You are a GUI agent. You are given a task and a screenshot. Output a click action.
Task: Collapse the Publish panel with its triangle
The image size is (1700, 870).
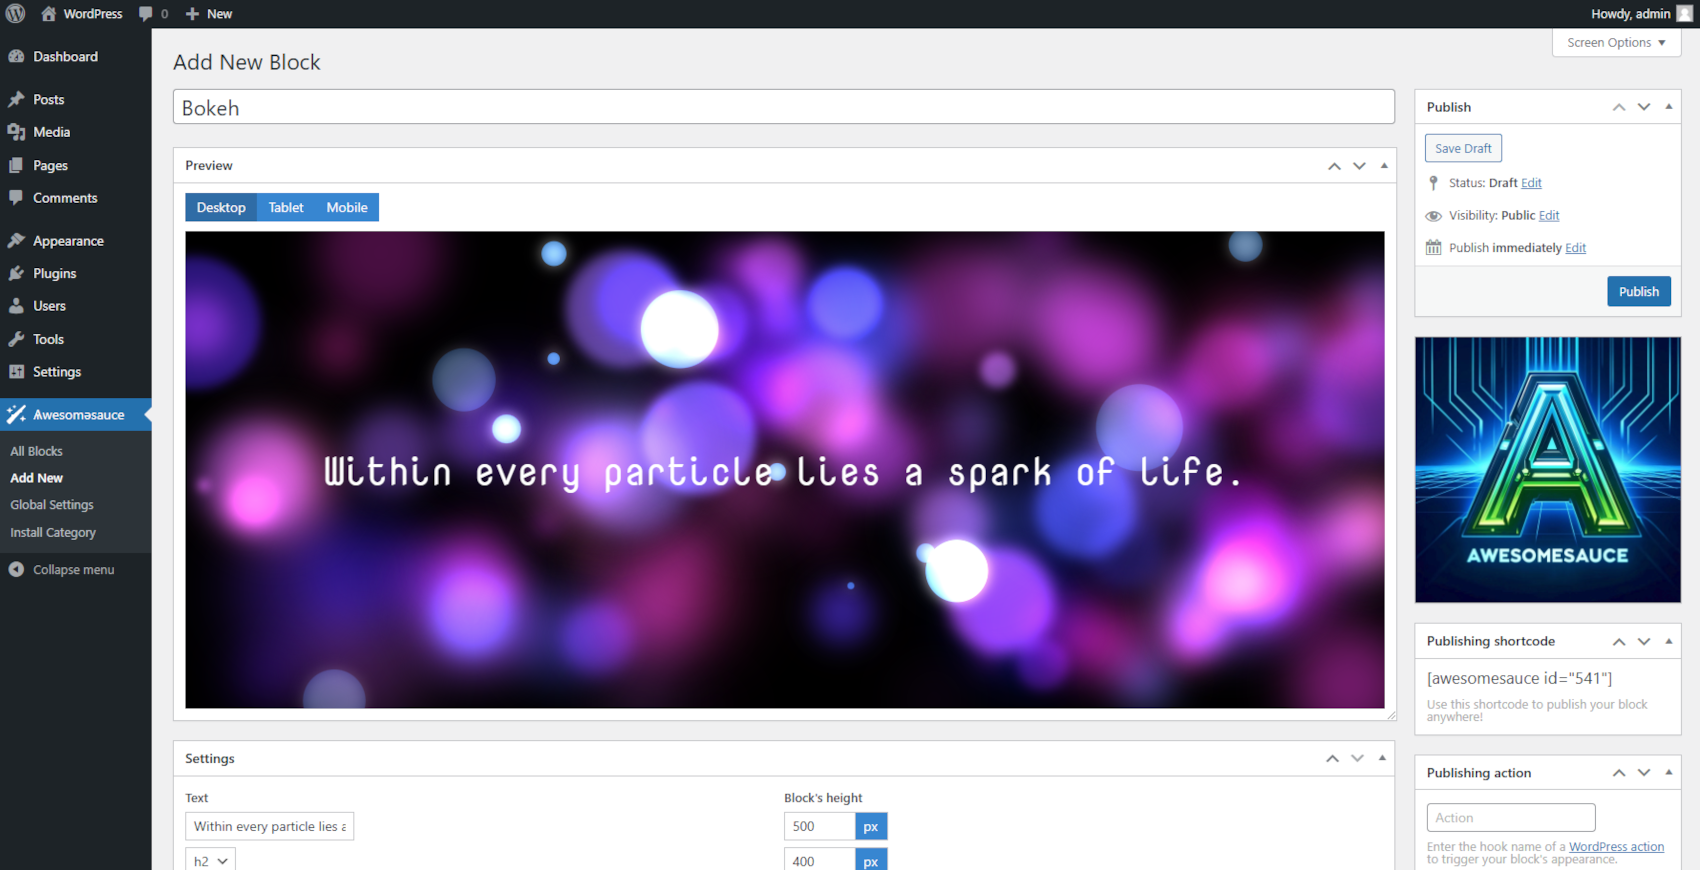1669,107
